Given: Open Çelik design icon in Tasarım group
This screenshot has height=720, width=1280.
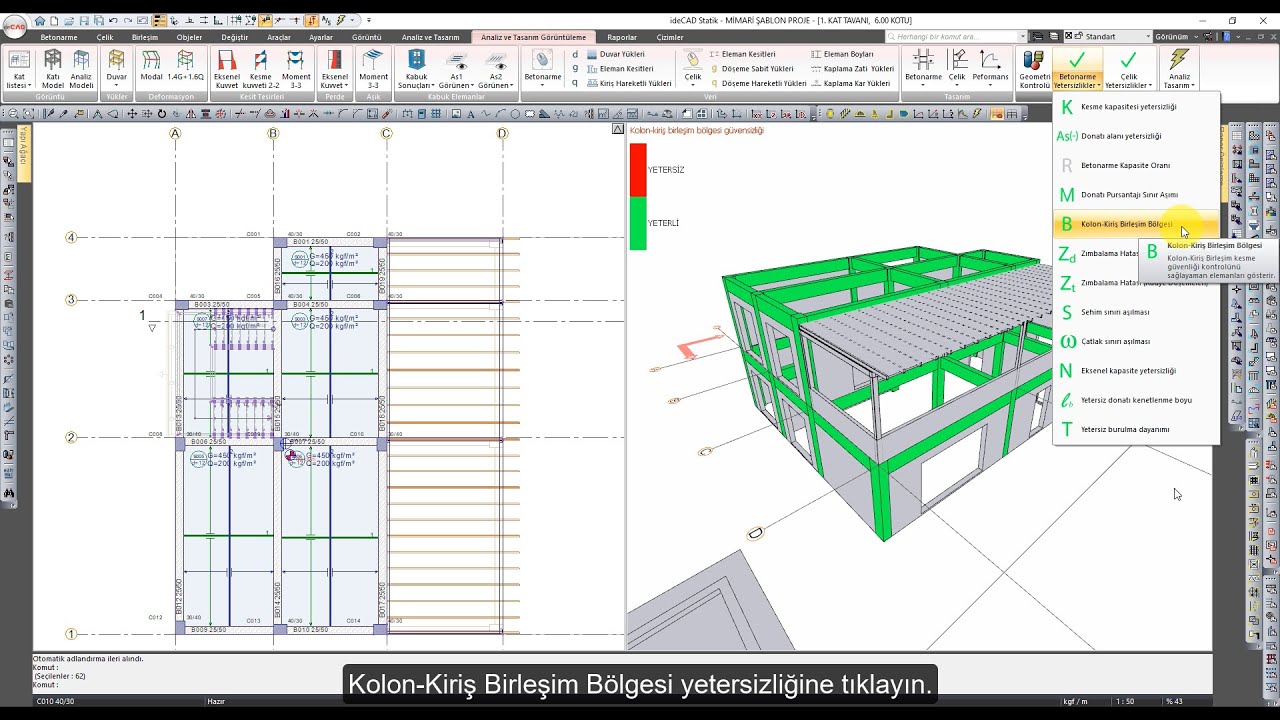Looking at the screenshot, I should tap(957, 69).
